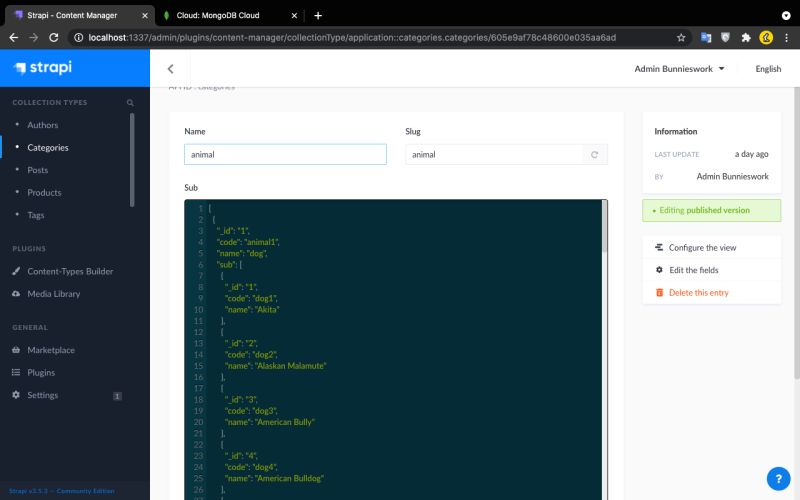Screen dimensions: 800x500
Task: Close the Strapi Content Manager tab
Action: tap(145, 15)
